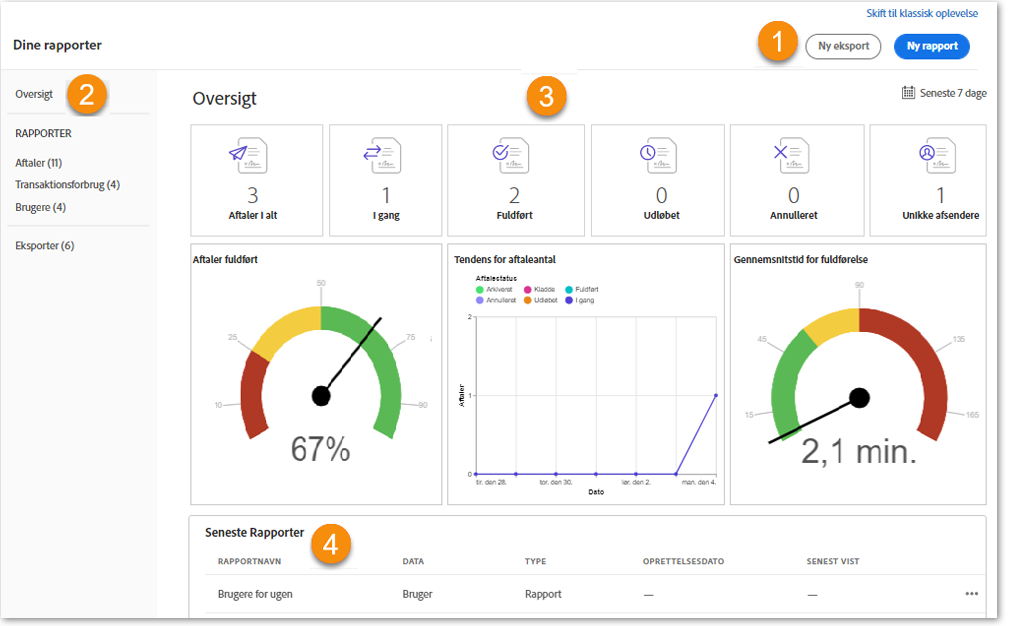The height and width of the screenshot is (626, 1012).
Task: Open the Seneste 7 dage date range selector
Action: 952,93
